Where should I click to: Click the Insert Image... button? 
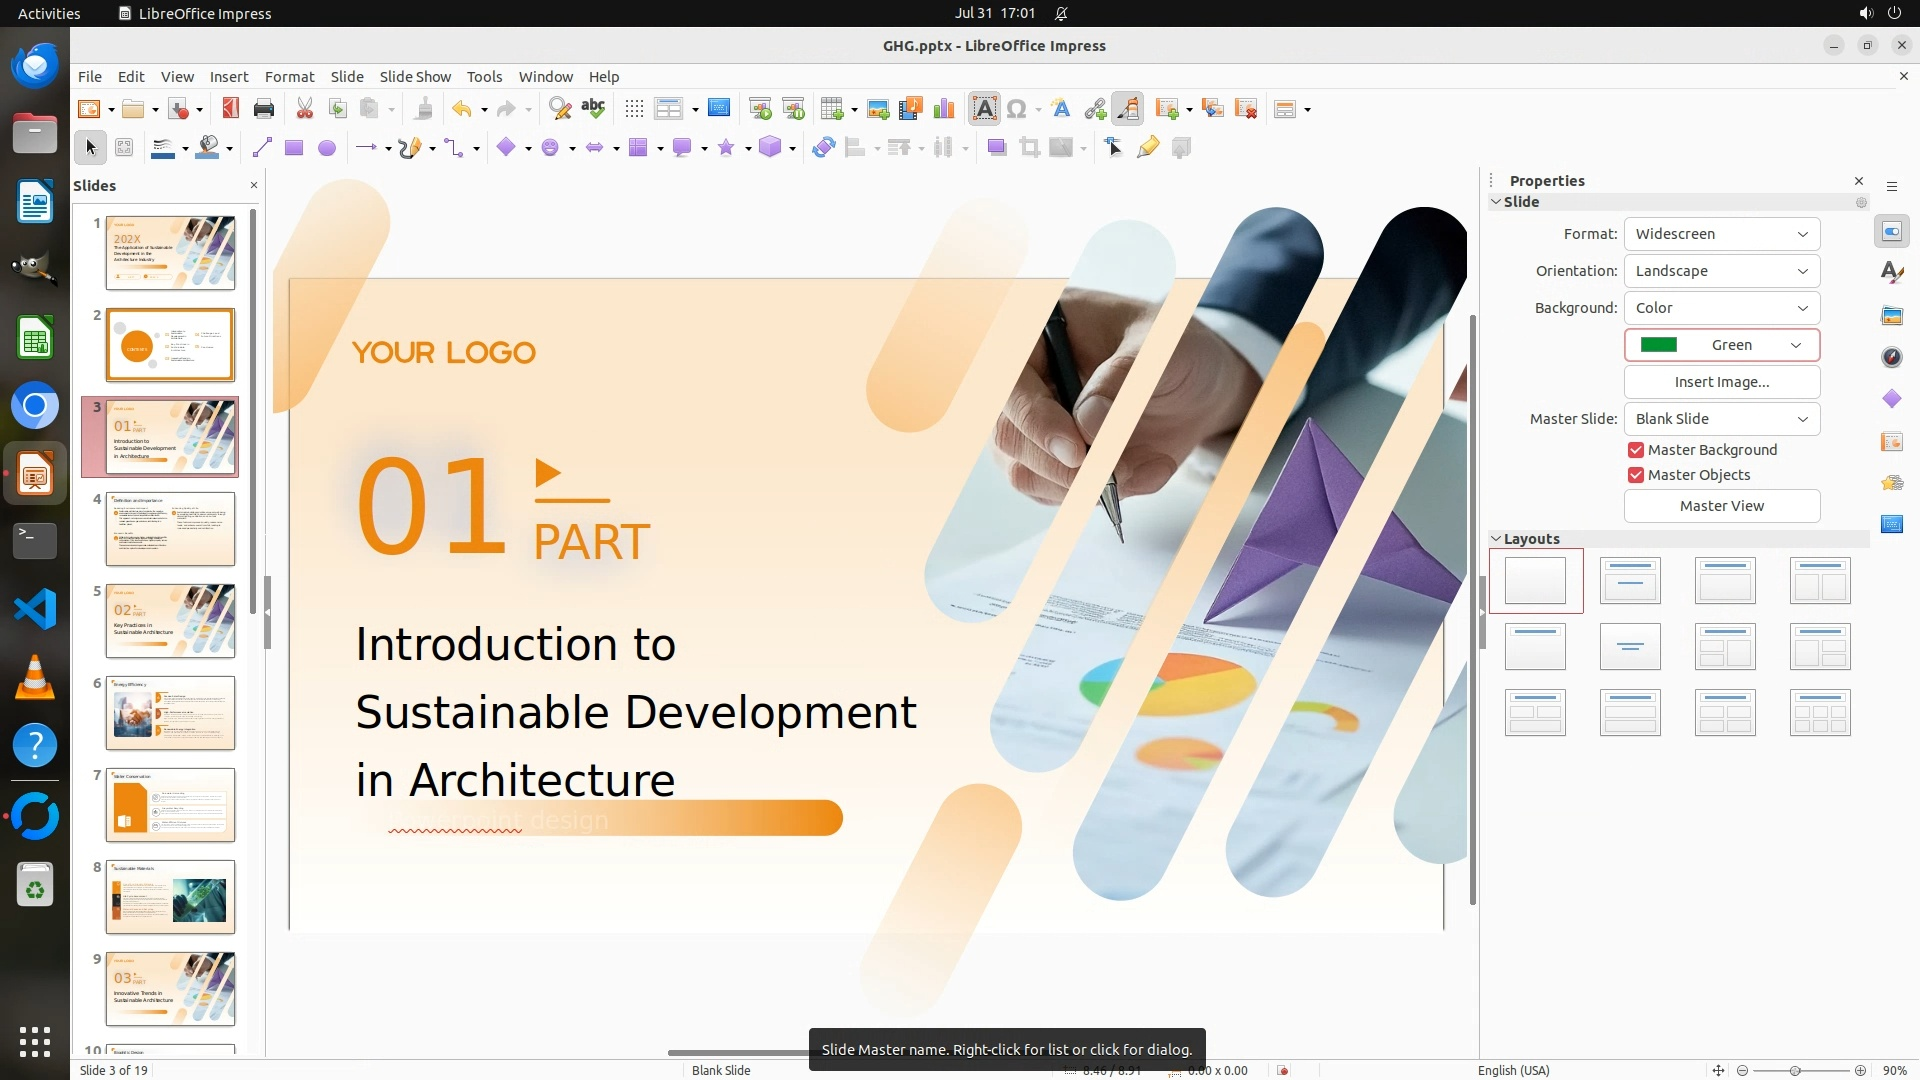coord(1721,382)
